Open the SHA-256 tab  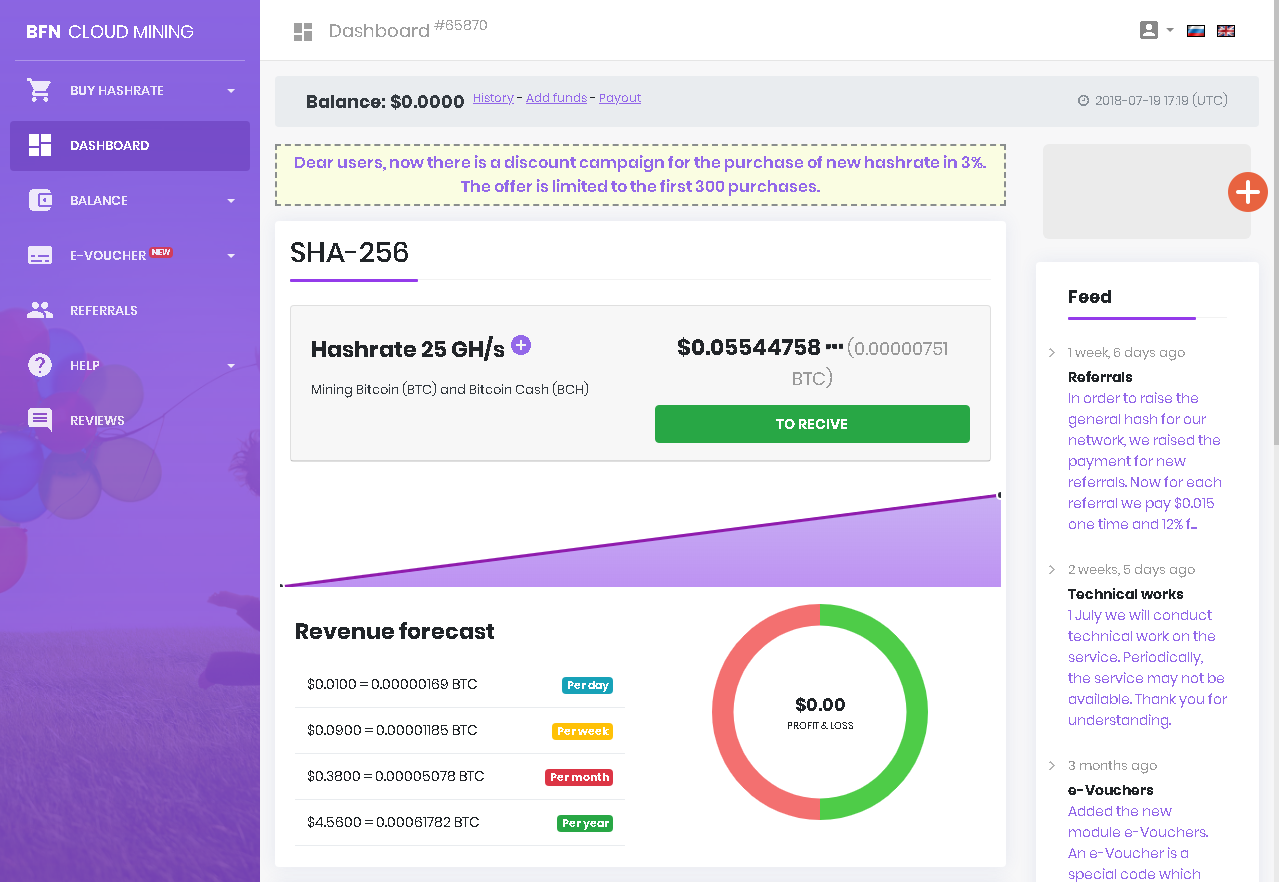(x=350, y=252)
